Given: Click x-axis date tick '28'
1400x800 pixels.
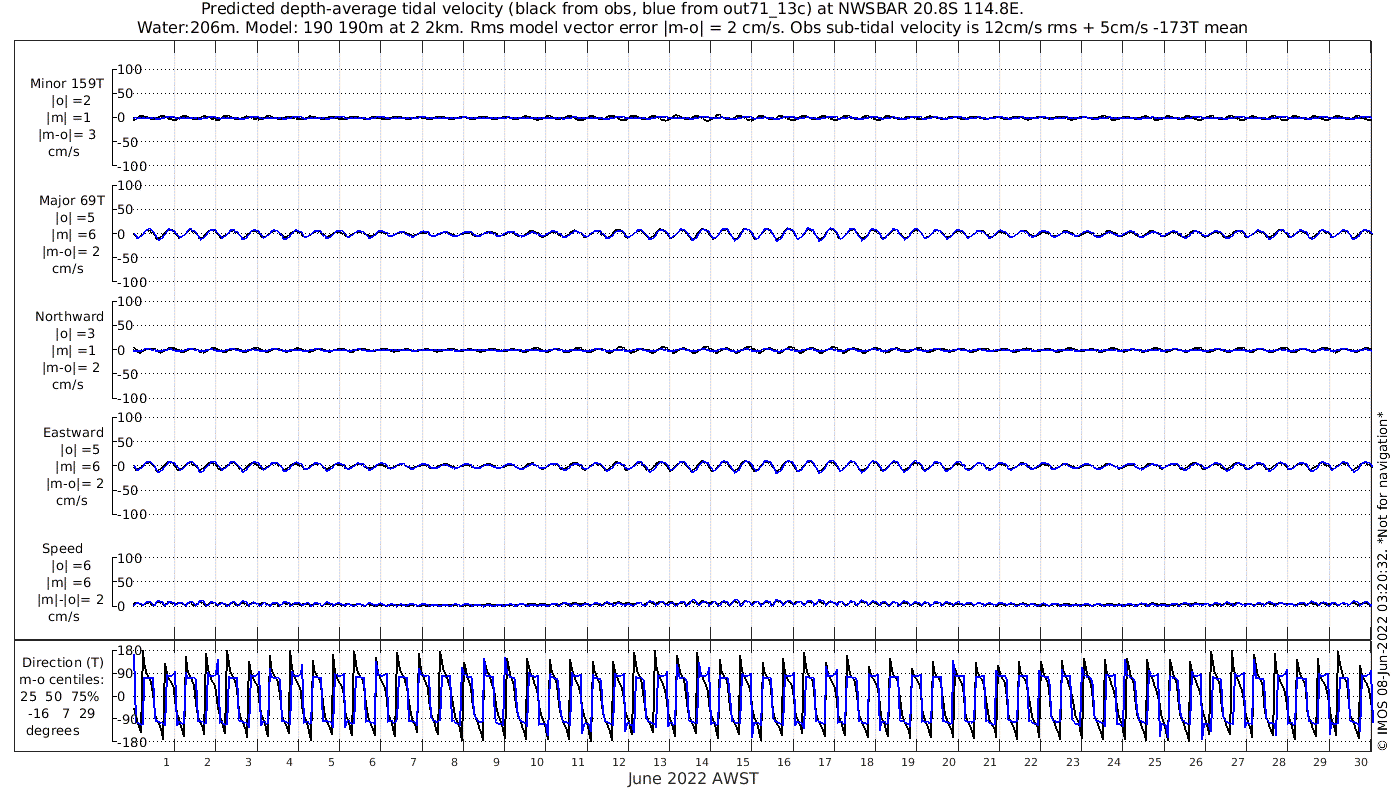Looking at the screenshot, I should 1278,762.
